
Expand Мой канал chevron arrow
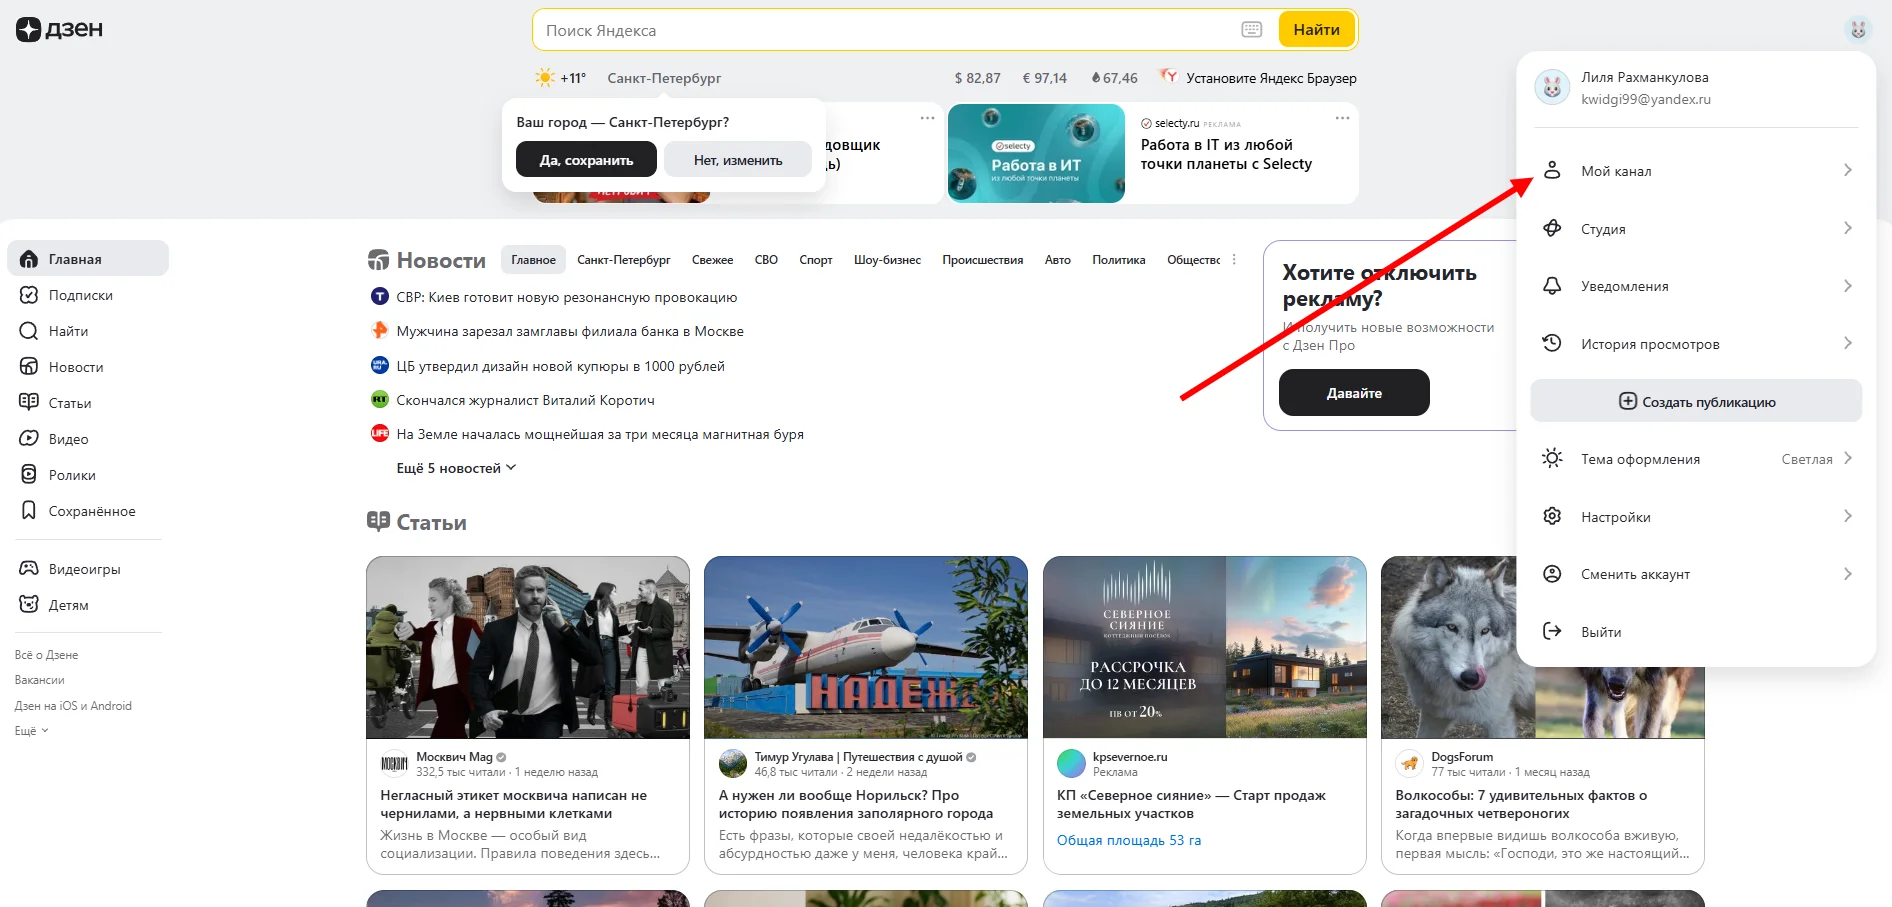[x=1848, y=171]
